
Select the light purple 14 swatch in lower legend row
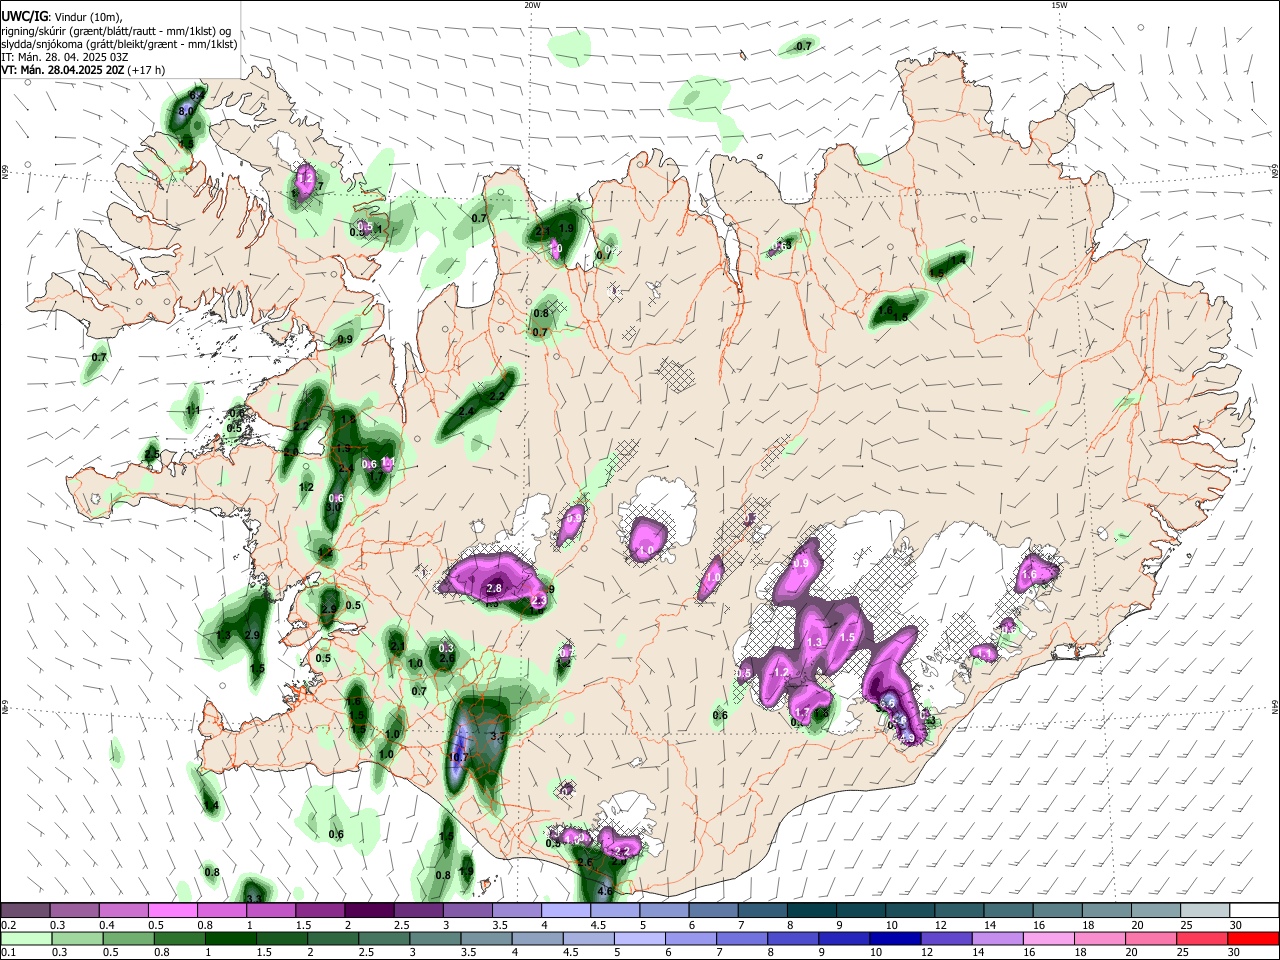coord(996,938)
